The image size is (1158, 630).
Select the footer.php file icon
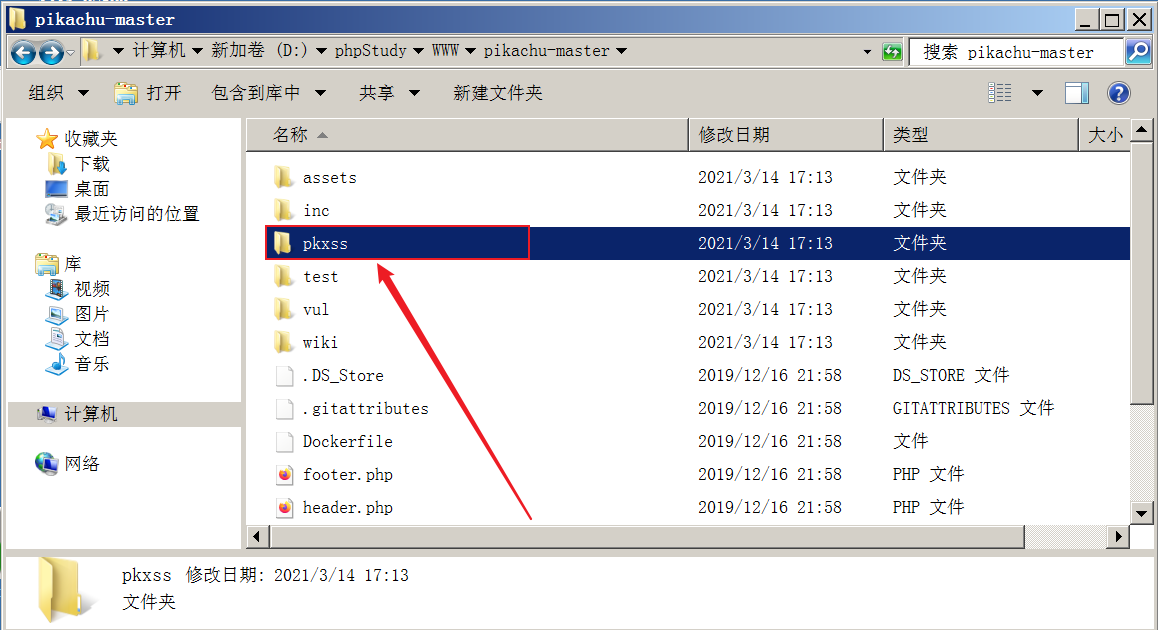[x=284, y=474]
